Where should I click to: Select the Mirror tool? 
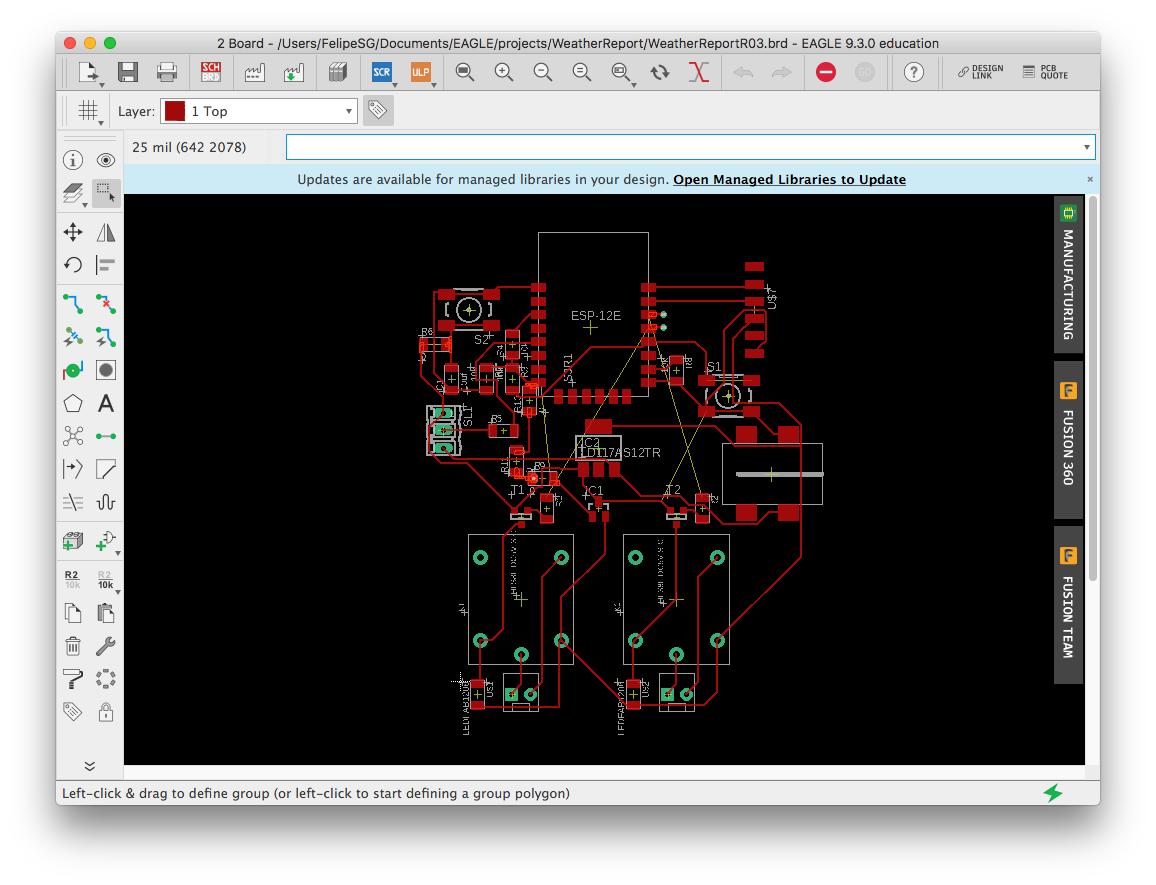pyautogui.click(x=106, y=233)
